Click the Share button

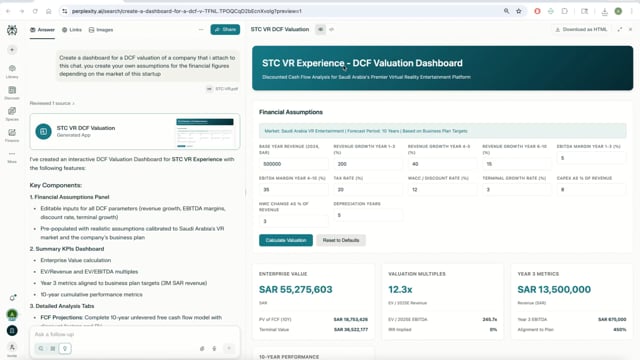click(x=225, y=29)
